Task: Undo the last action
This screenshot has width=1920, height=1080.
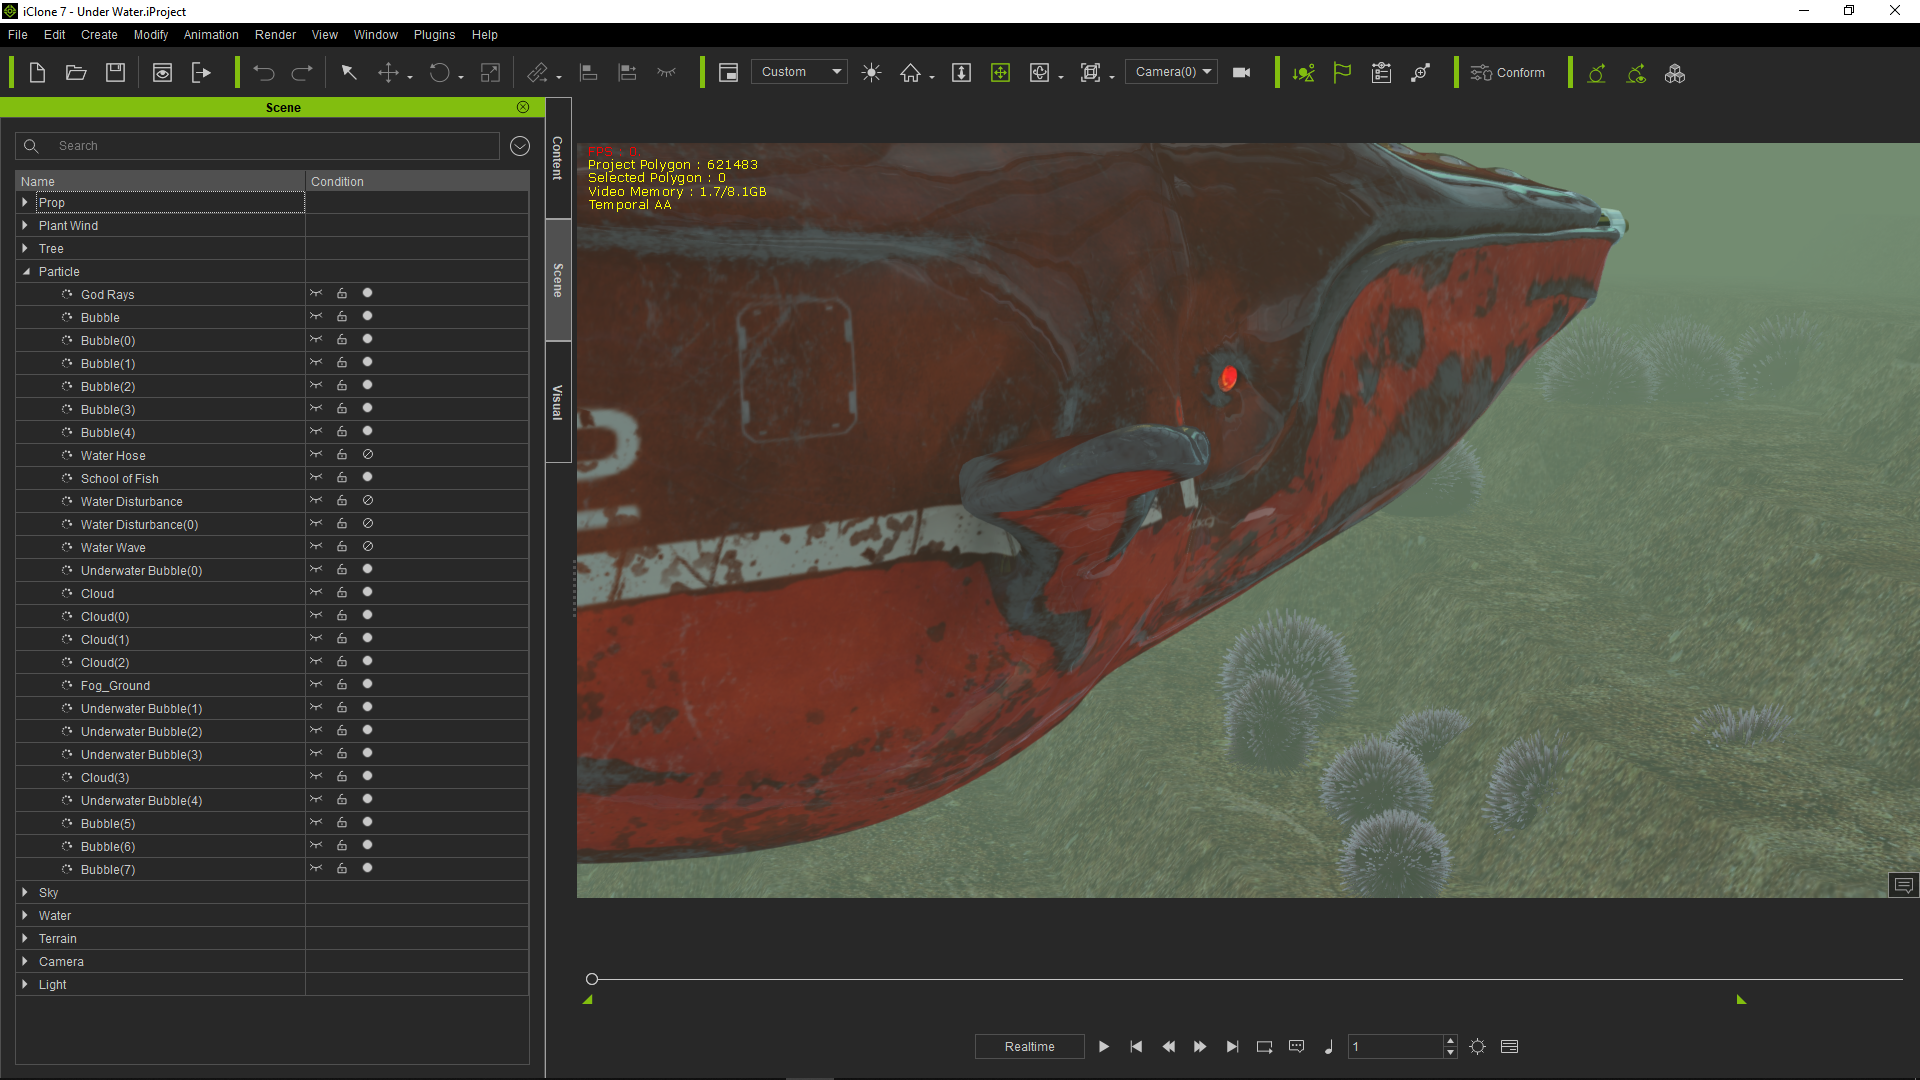Action: tap(264, 73)
